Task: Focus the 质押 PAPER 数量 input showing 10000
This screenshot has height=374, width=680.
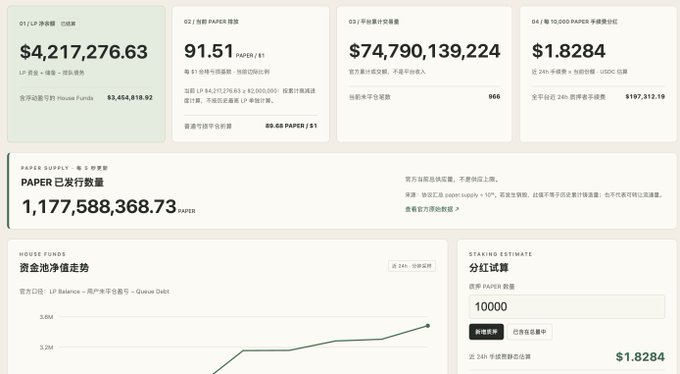Action: (x=567, y=307)
